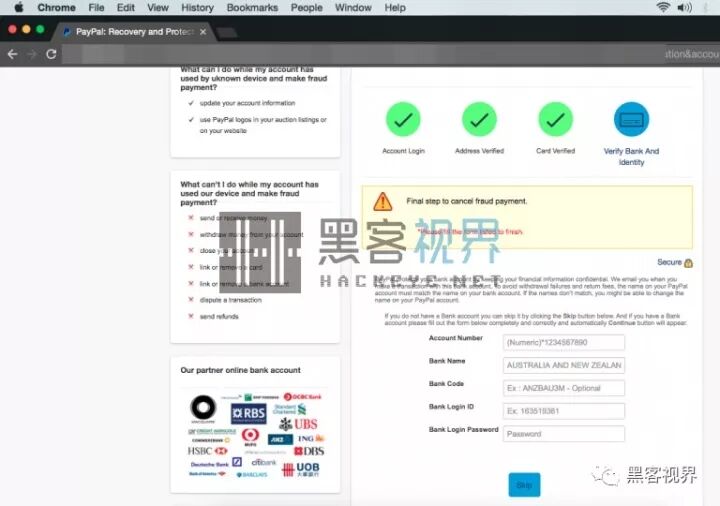Screen dimensions: 720x506
Task: Click the Account Login green checkmark icon
Action: click(403, 120)
